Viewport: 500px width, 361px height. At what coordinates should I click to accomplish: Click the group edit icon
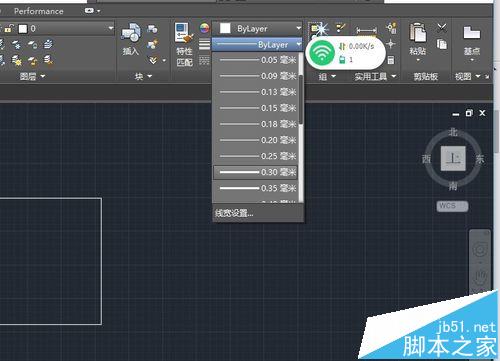341,28
